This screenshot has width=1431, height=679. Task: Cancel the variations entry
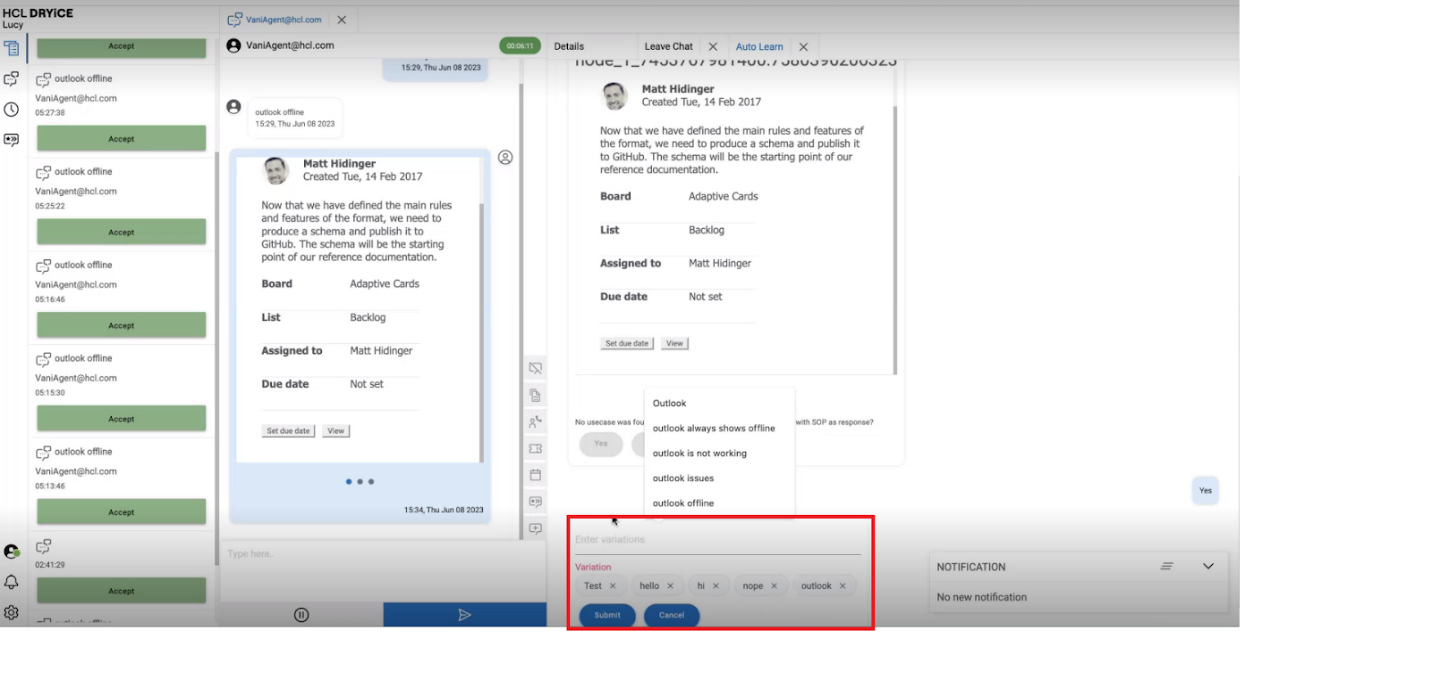(671, 615)
